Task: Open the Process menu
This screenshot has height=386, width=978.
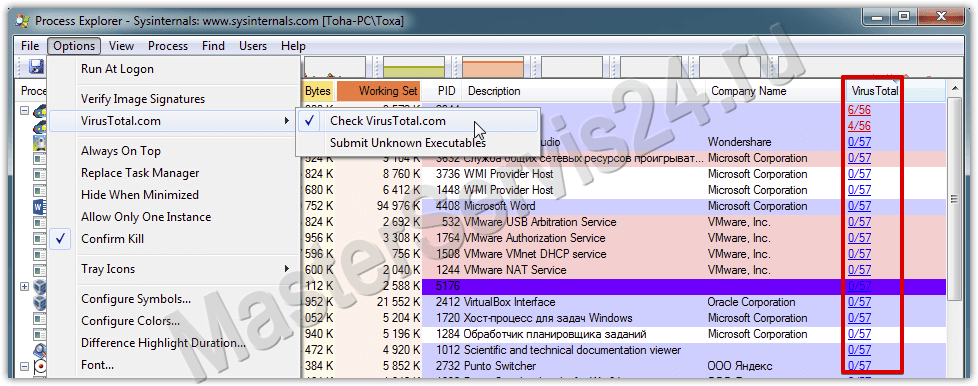Action: click(168, 46)
